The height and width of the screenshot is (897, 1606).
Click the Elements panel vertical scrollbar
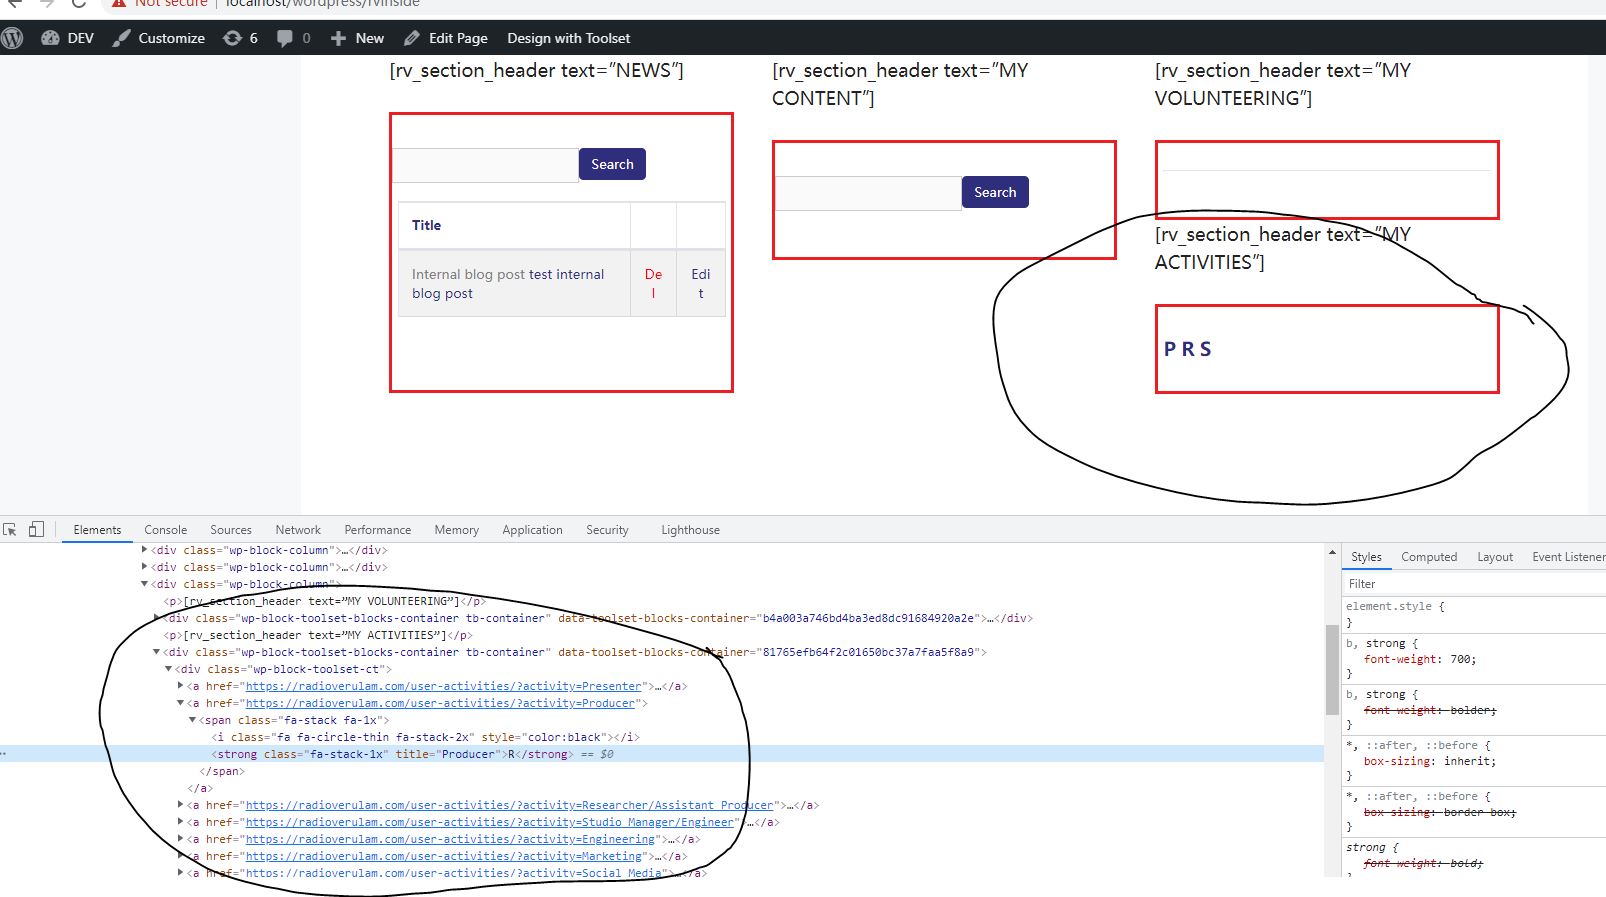point(1332,670)
